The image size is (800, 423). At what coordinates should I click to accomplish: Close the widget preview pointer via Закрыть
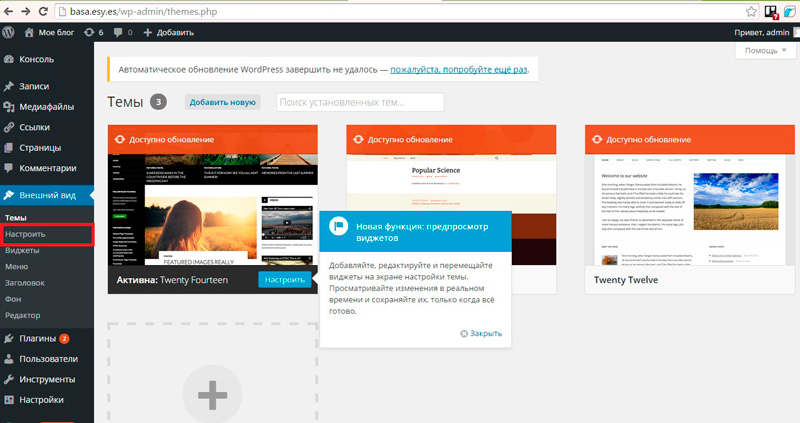pyautogui.click(x=481, y=333)
